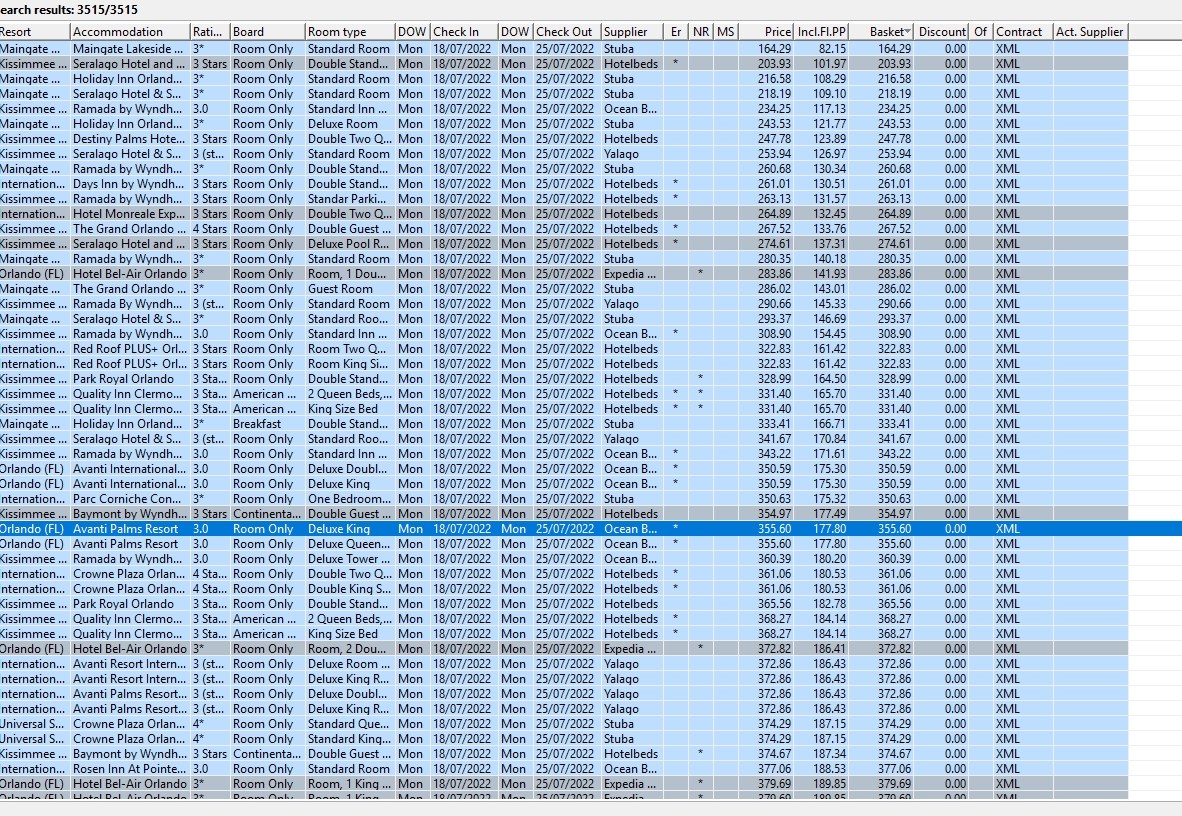Viewport: 1182px width, 816px height.
Task: Click the 141.93 Incl.FI.PP value
Action: (829, 274)
